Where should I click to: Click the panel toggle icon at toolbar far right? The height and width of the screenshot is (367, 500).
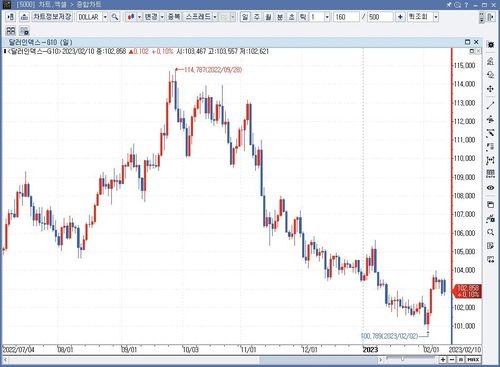coord(490,17)
